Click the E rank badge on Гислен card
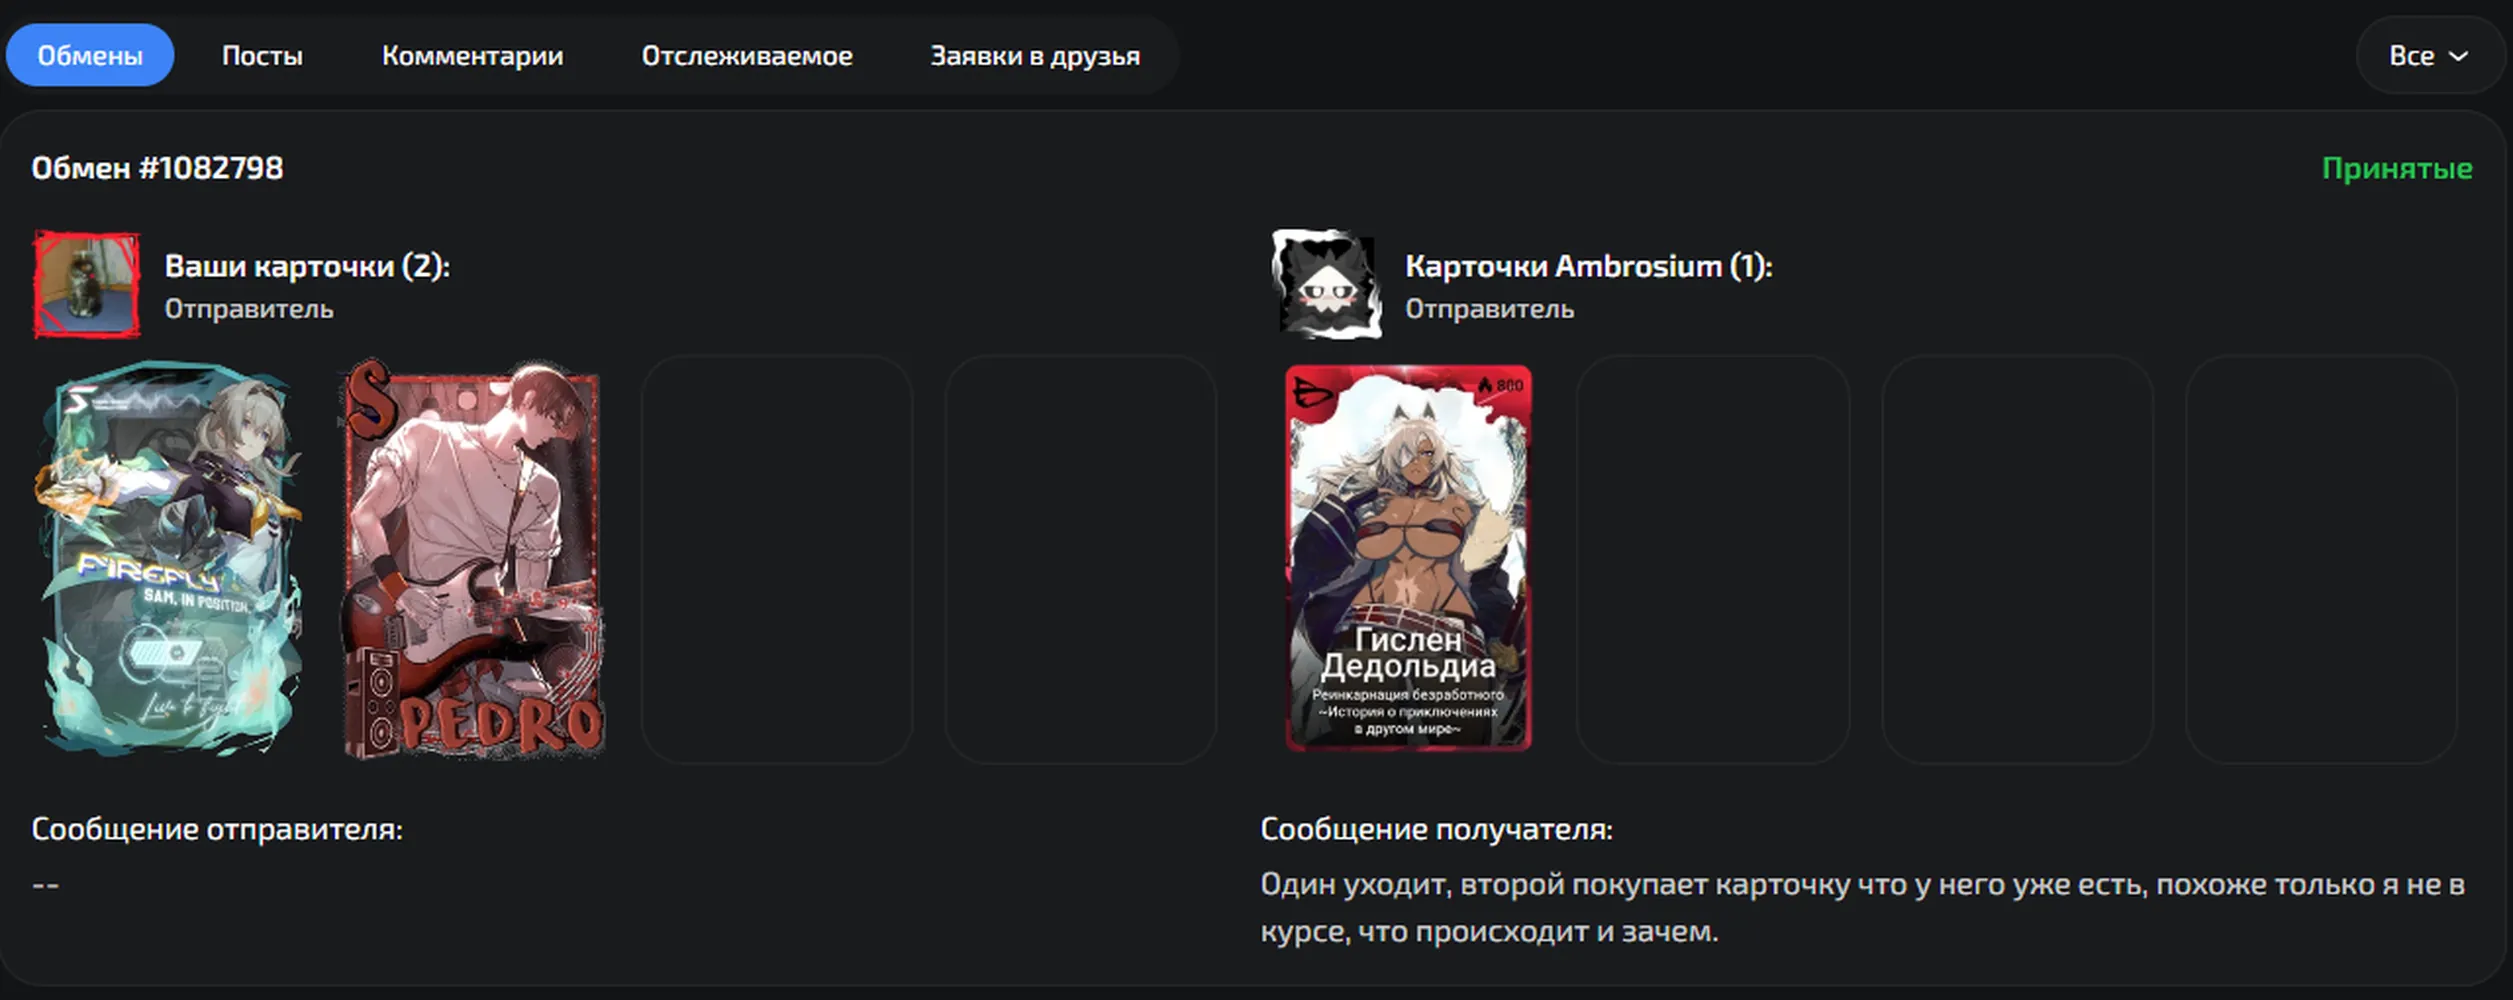This screenshot has width=2513, height=1000. click(x=1312, y=392)
